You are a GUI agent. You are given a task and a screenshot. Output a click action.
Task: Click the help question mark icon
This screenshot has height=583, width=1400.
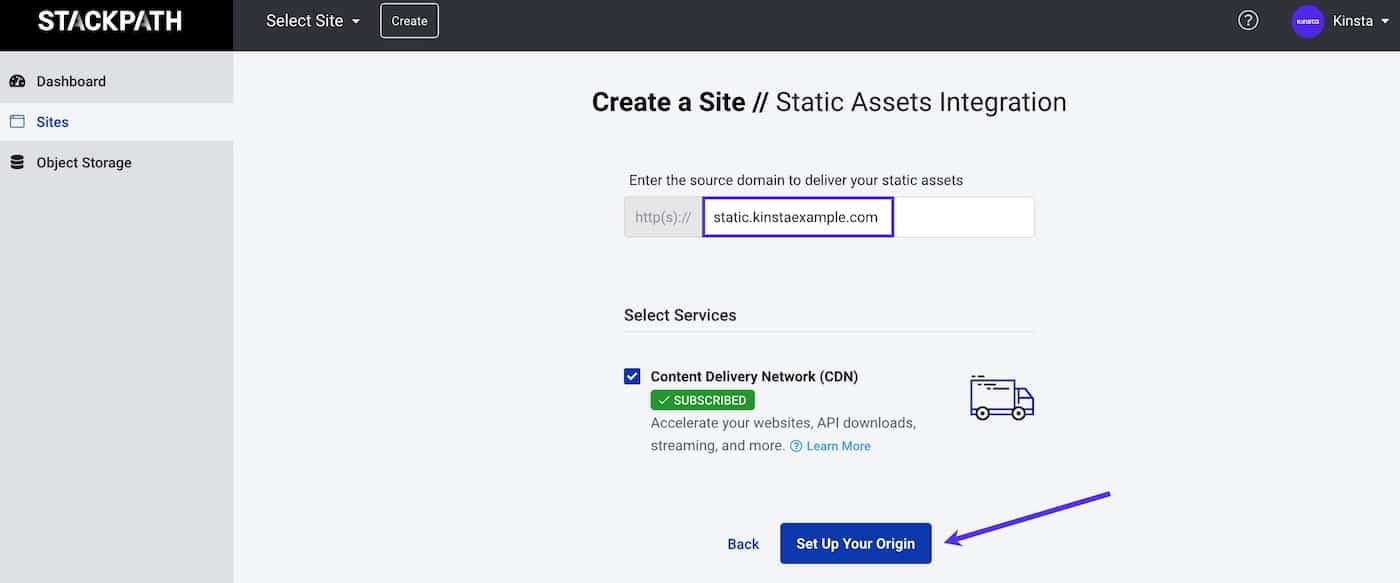(1247, 19)
